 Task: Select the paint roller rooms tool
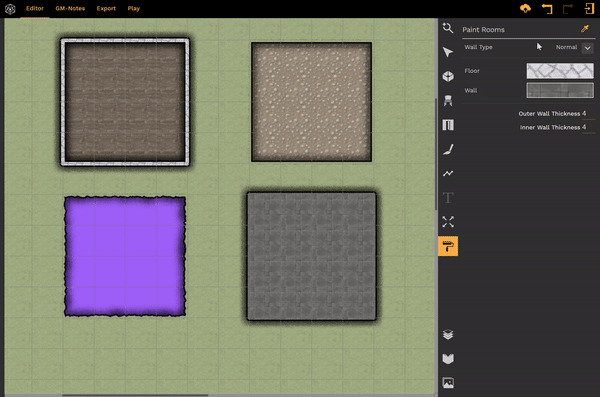(448, 246)
